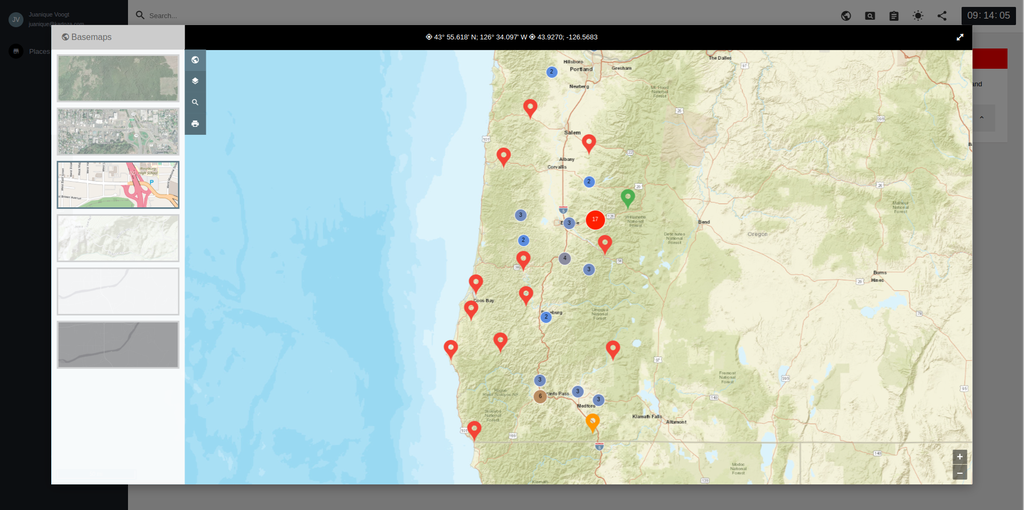This screenshot has height=510, width=1024.
Task: Click the search magnifier icon beside Search field
Action: (140, 15)
